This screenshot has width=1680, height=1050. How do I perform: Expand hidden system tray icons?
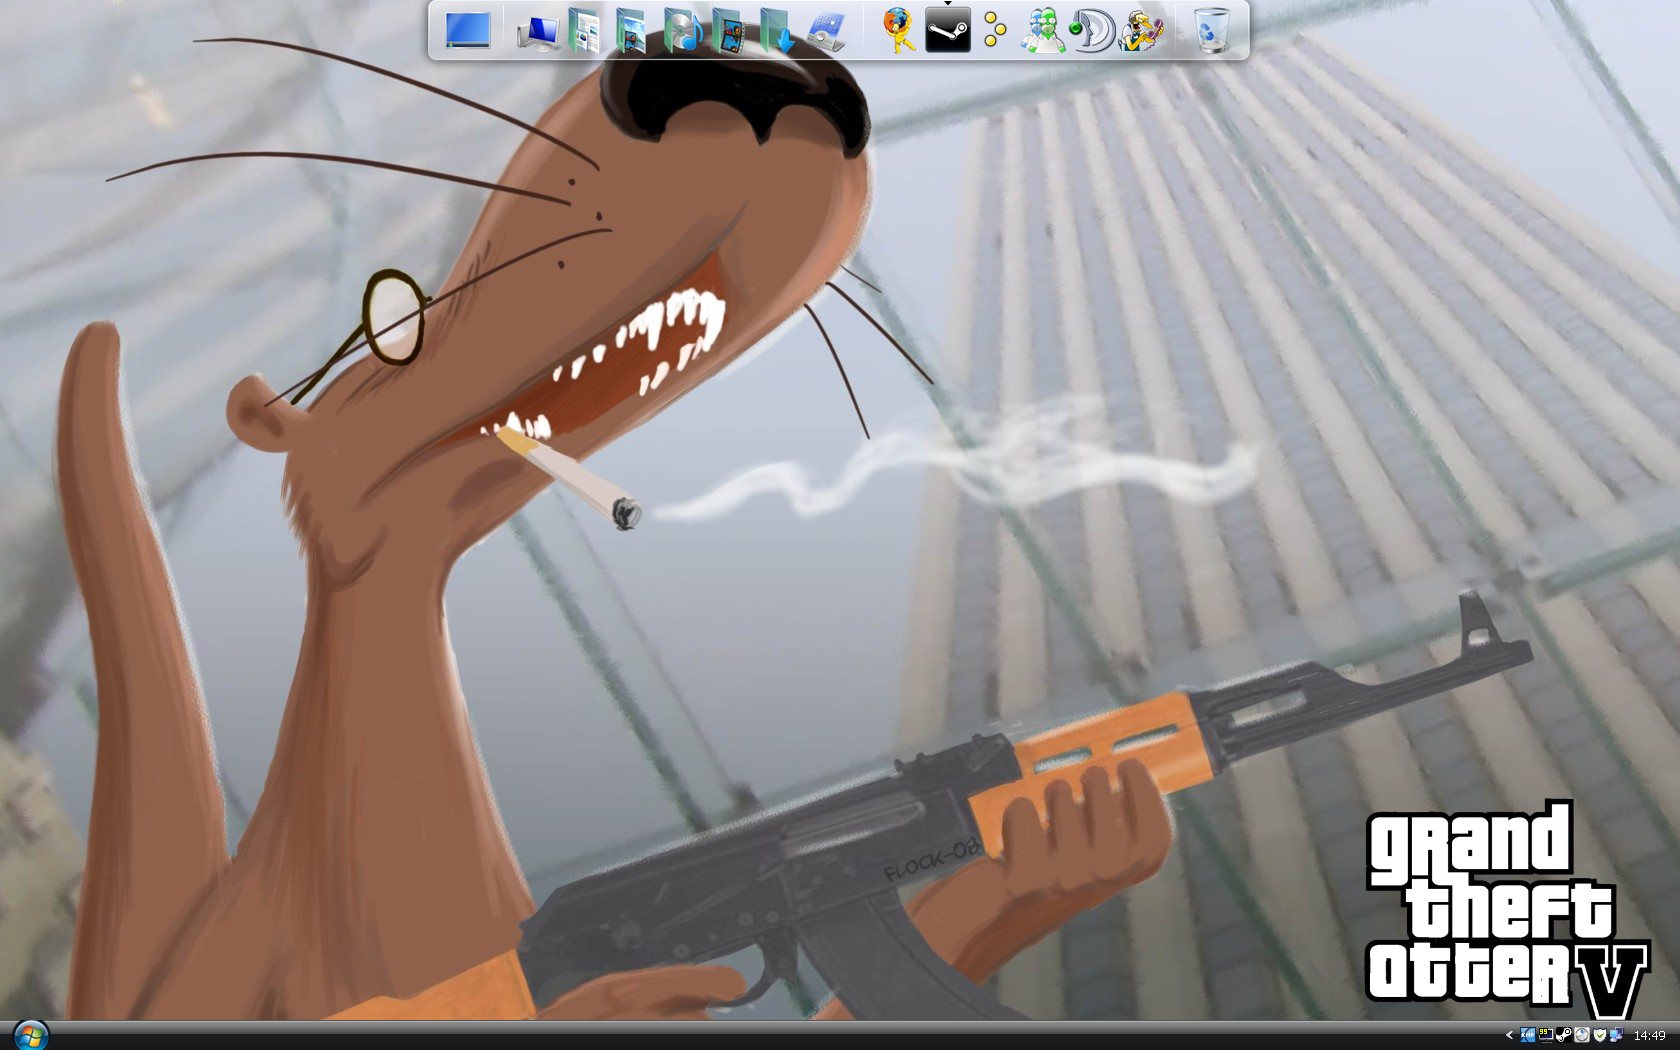[1510, 1036]
